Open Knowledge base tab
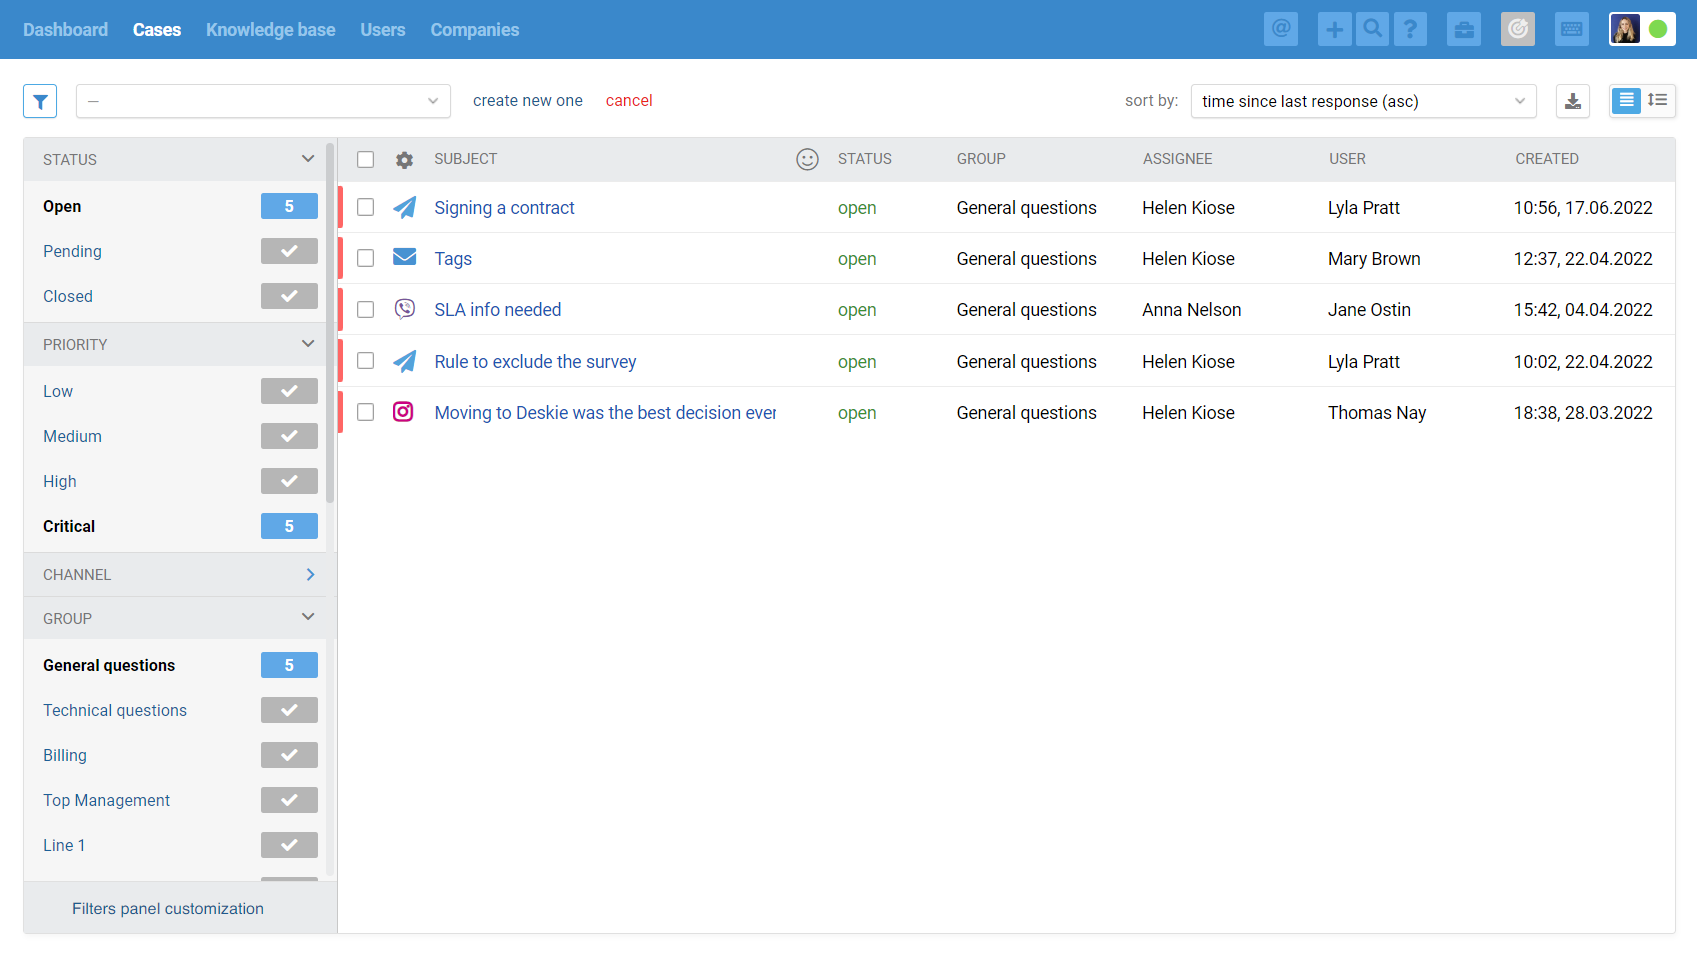The height and width of the screenshot is (955, 1697). [x=270, y=30]
